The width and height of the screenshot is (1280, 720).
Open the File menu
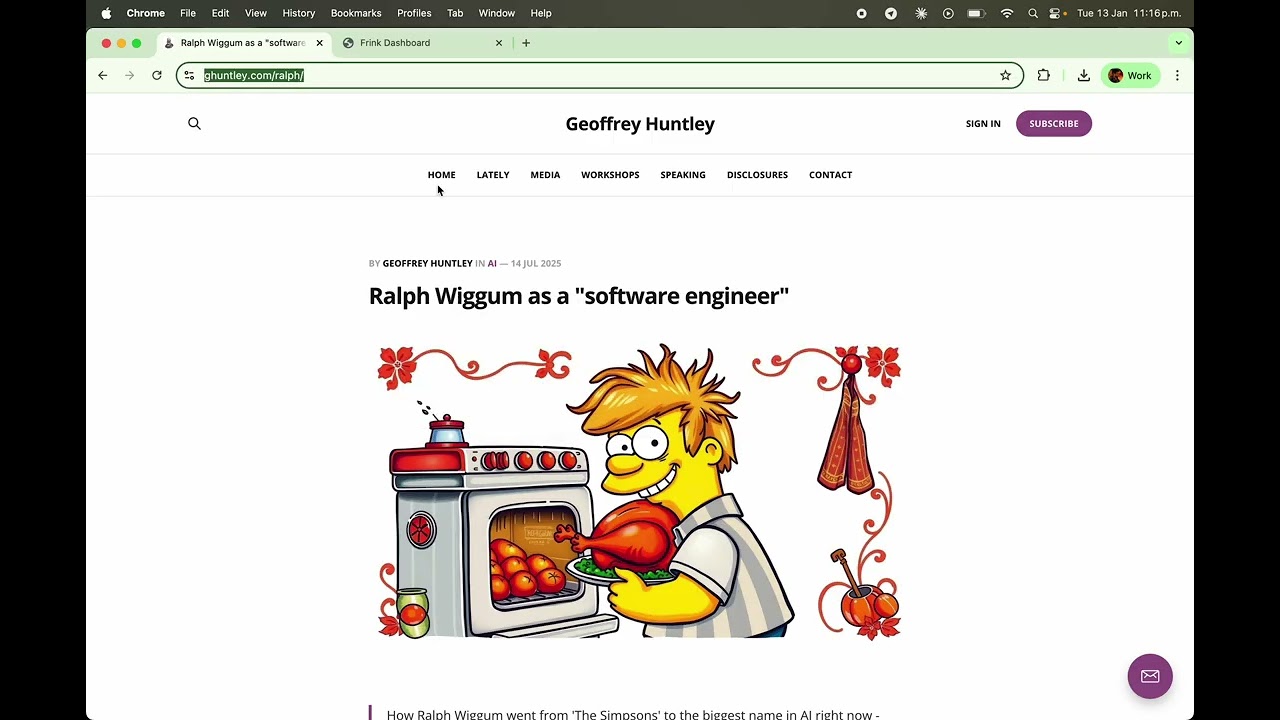[188, 13]
